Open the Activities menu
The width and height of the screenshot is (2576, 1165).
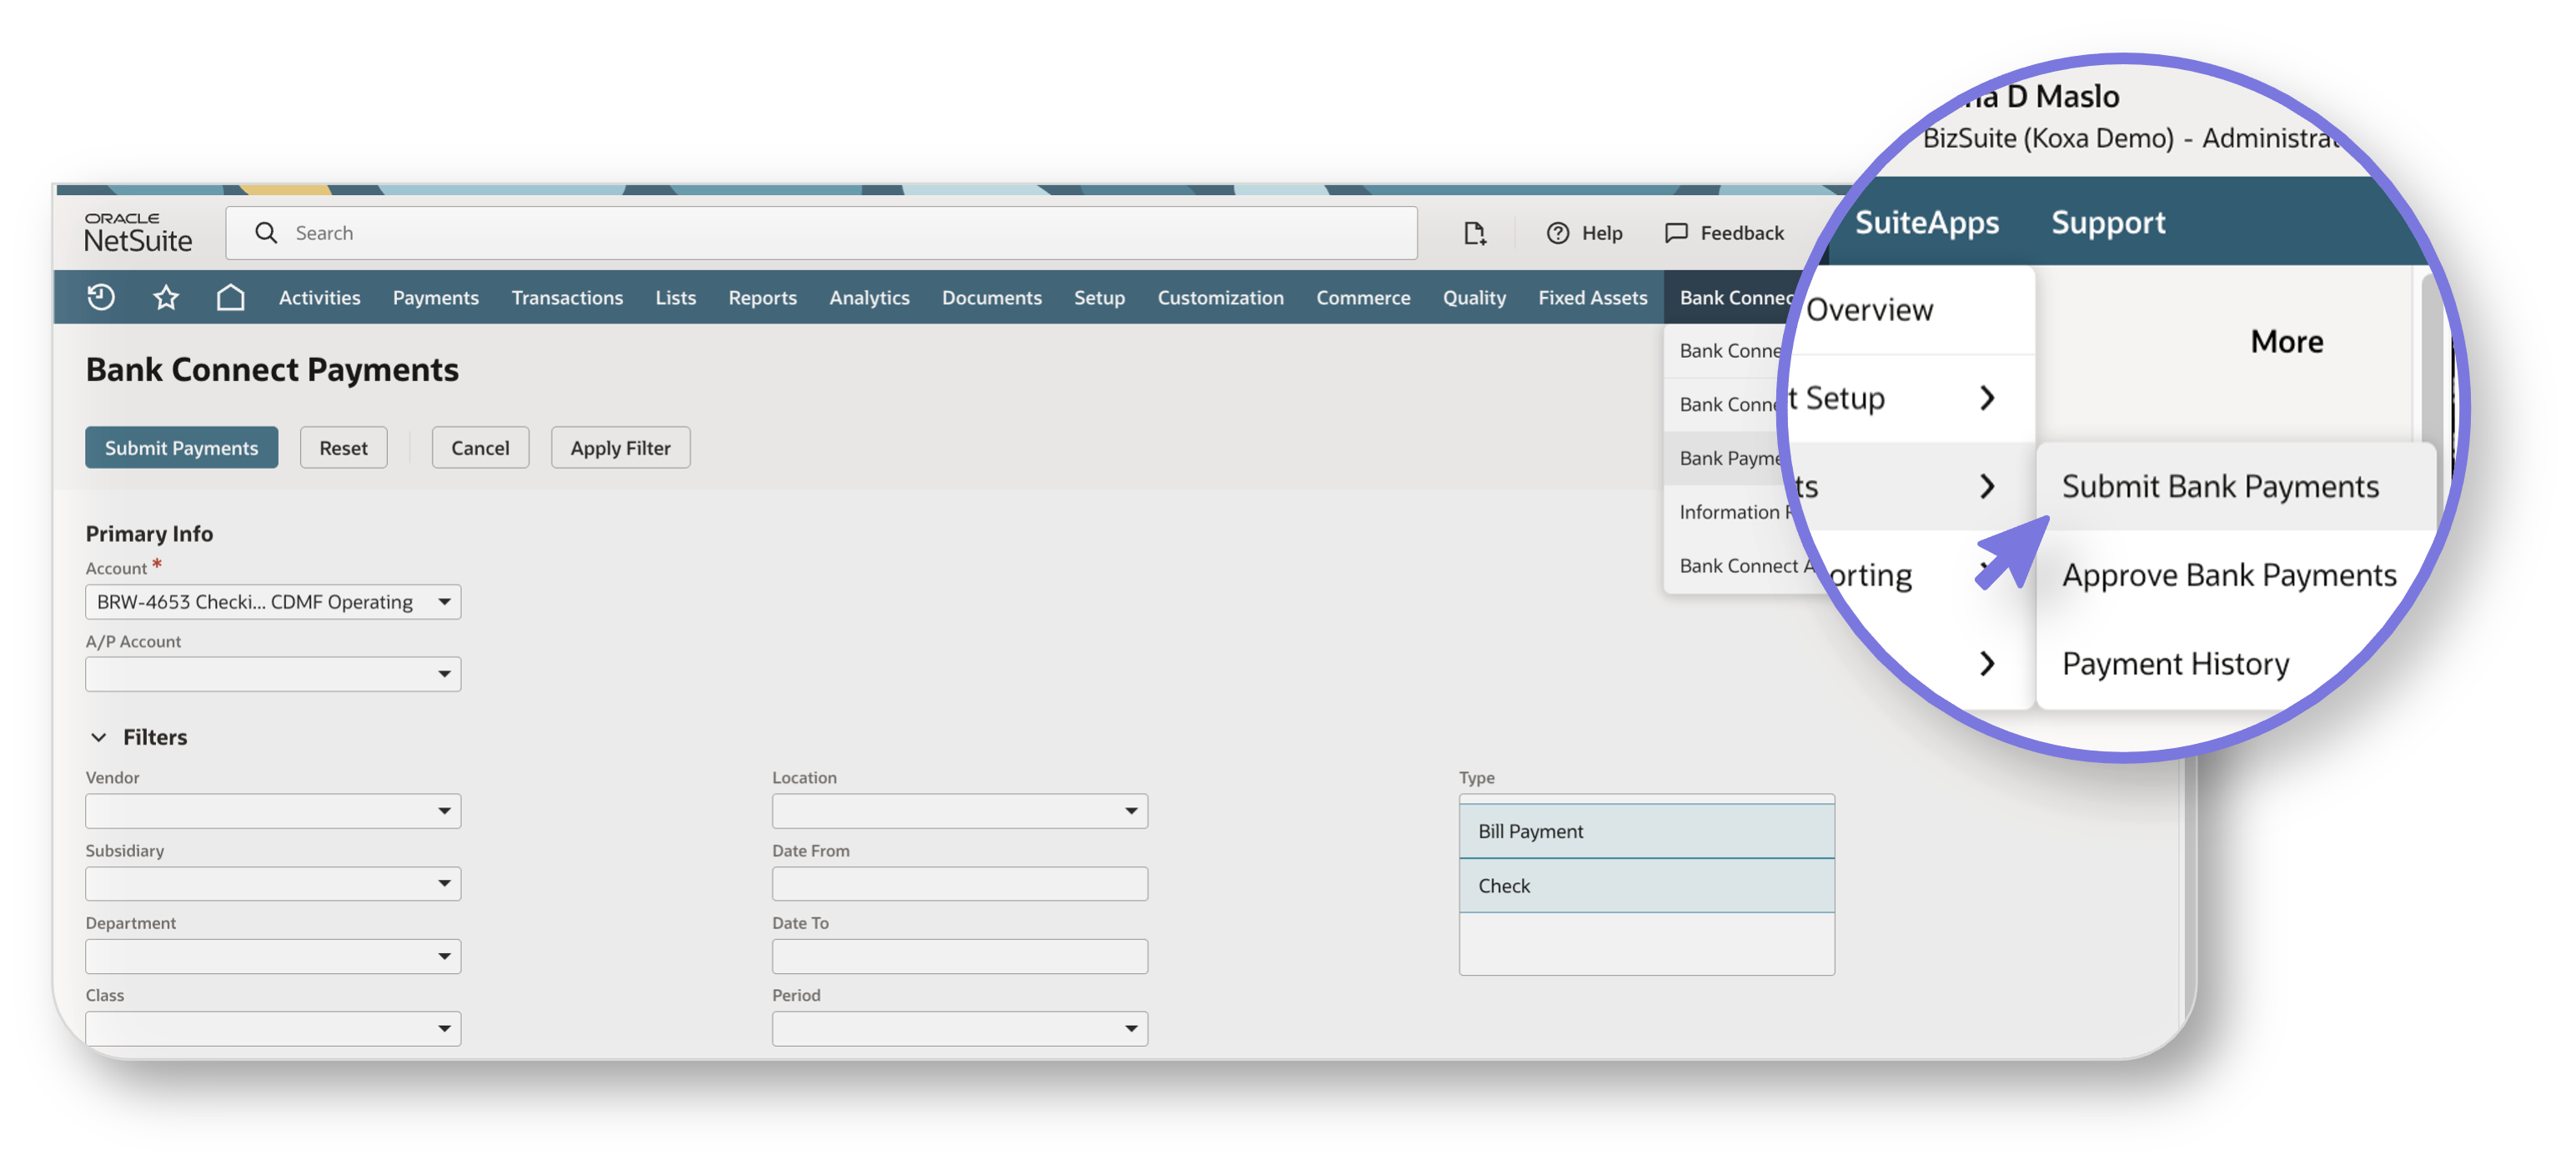coord(319,297)
